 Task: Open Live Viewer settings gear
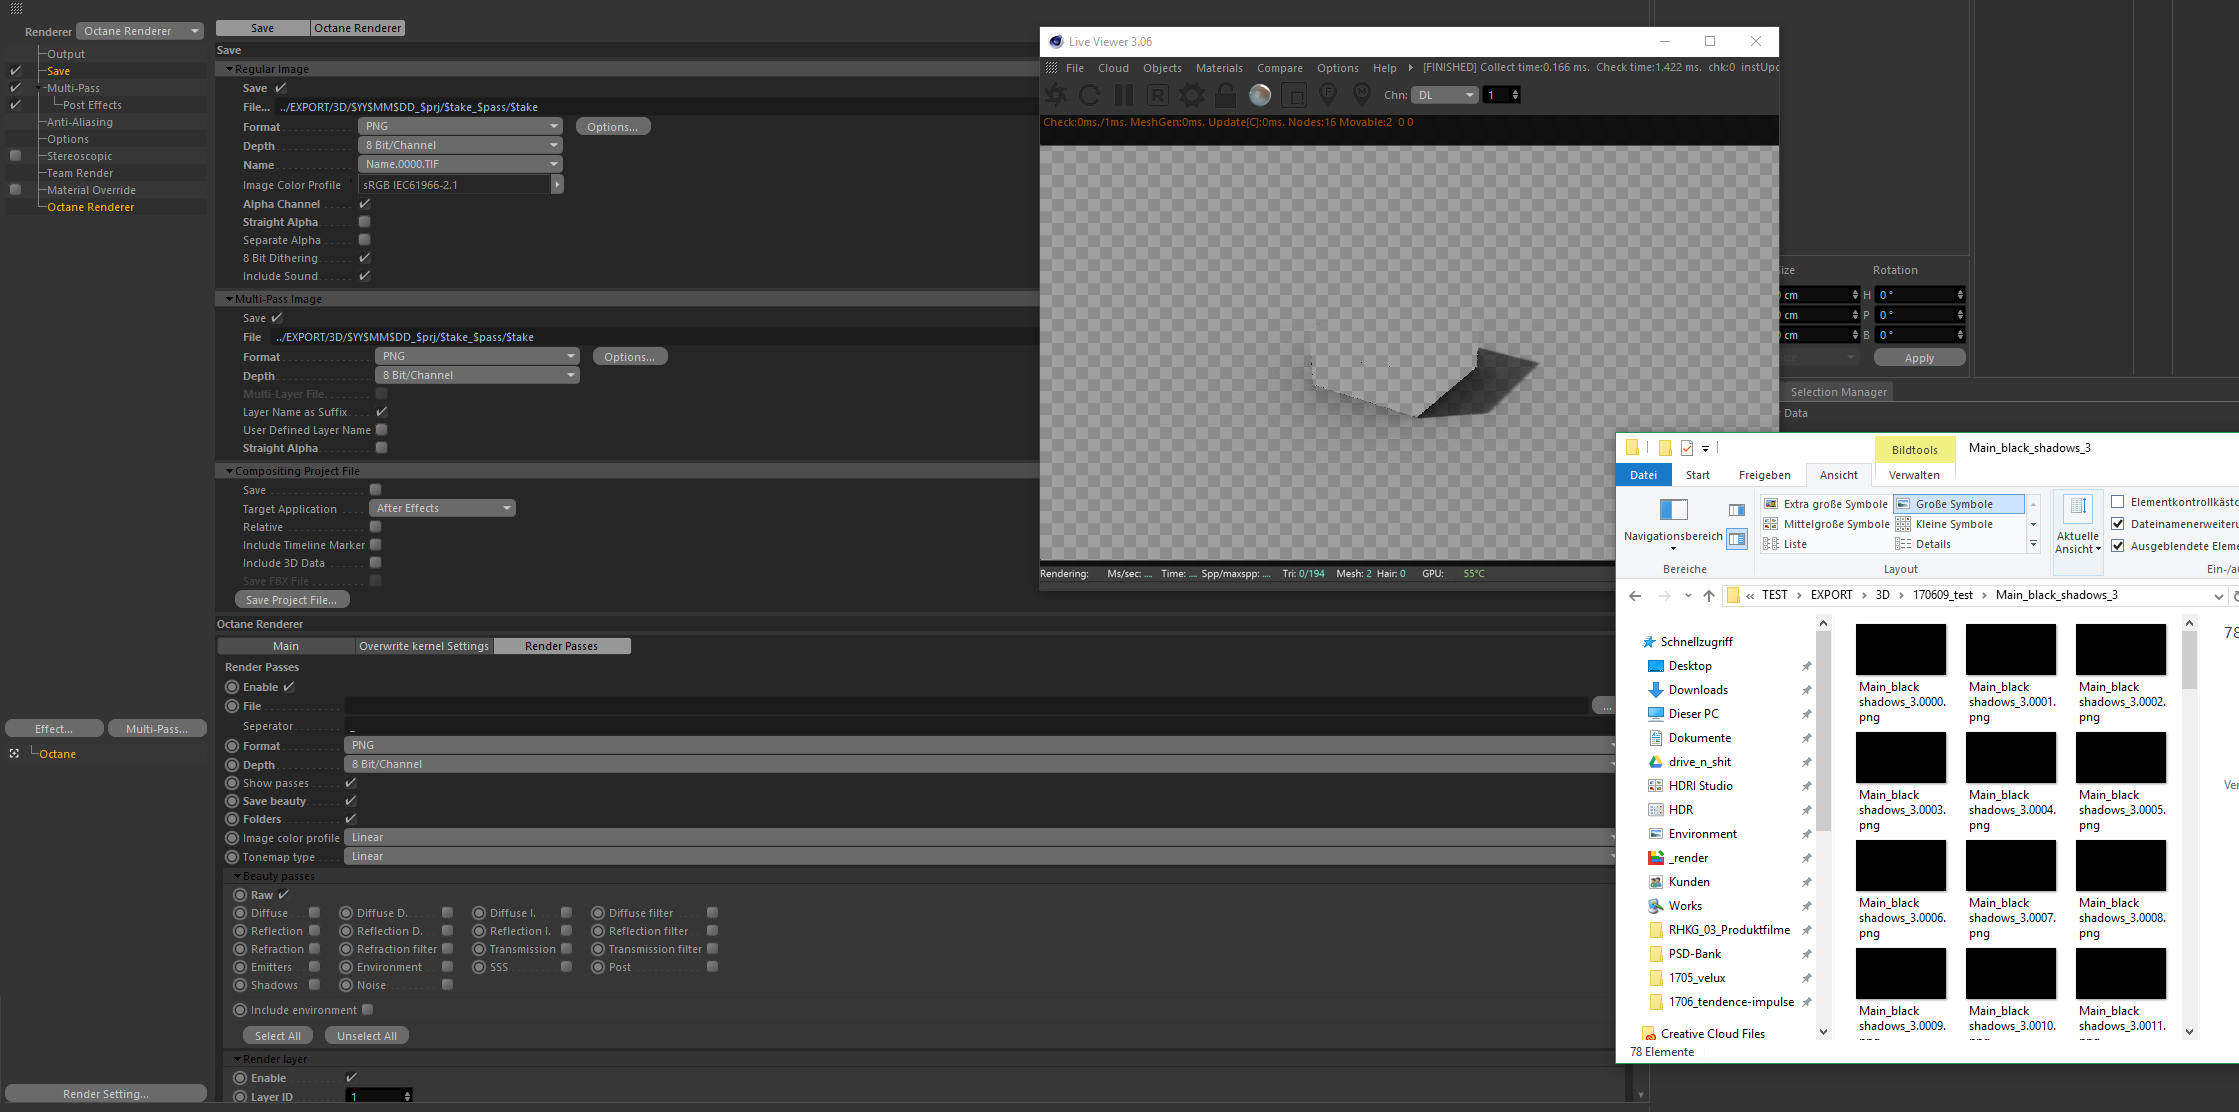pos(1191,95)
